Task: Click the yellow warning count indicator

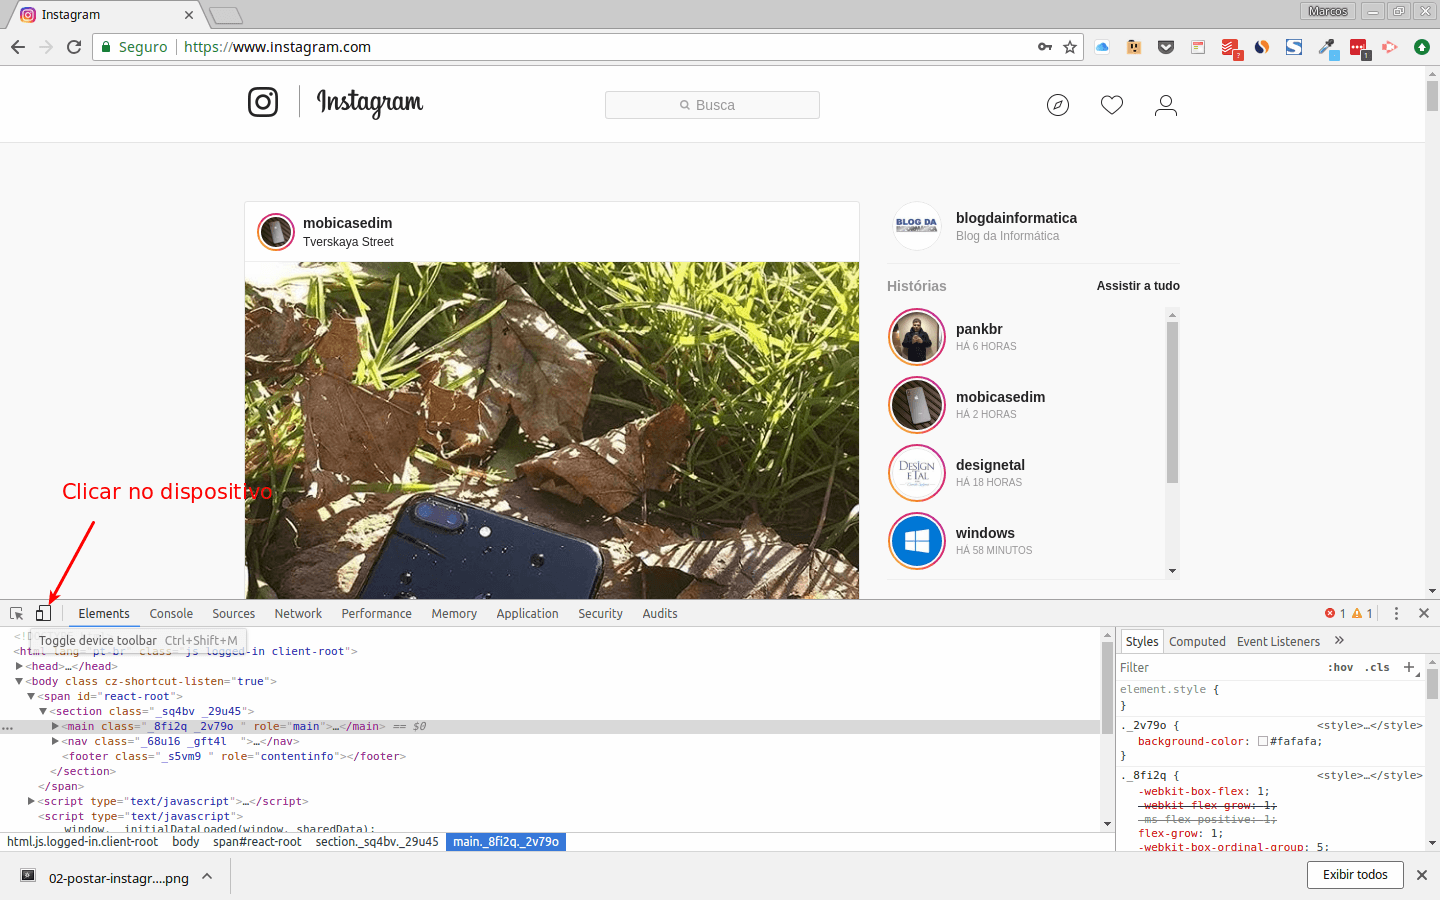Action: coord(1362,613)
